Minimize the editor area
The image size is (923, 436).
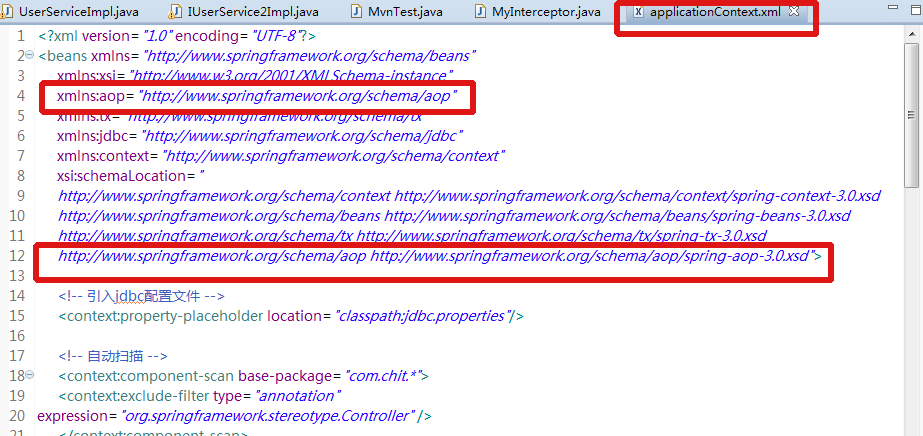pos(895,8)
